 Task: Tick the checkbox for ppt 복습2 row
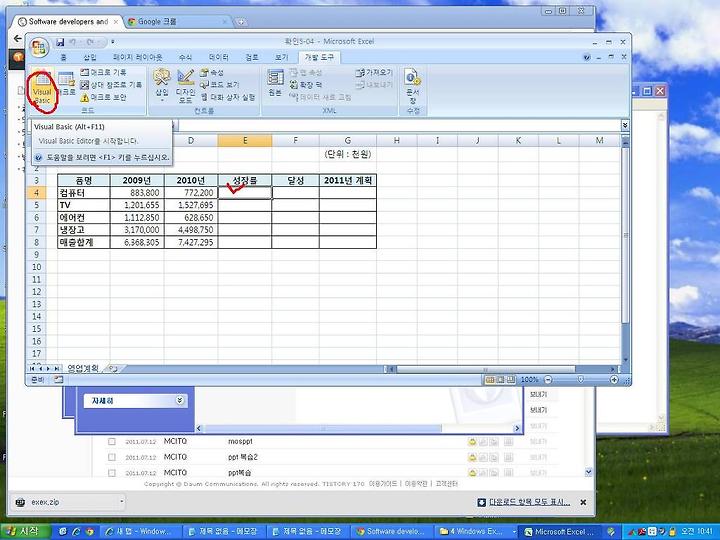[x=112, y=457]
